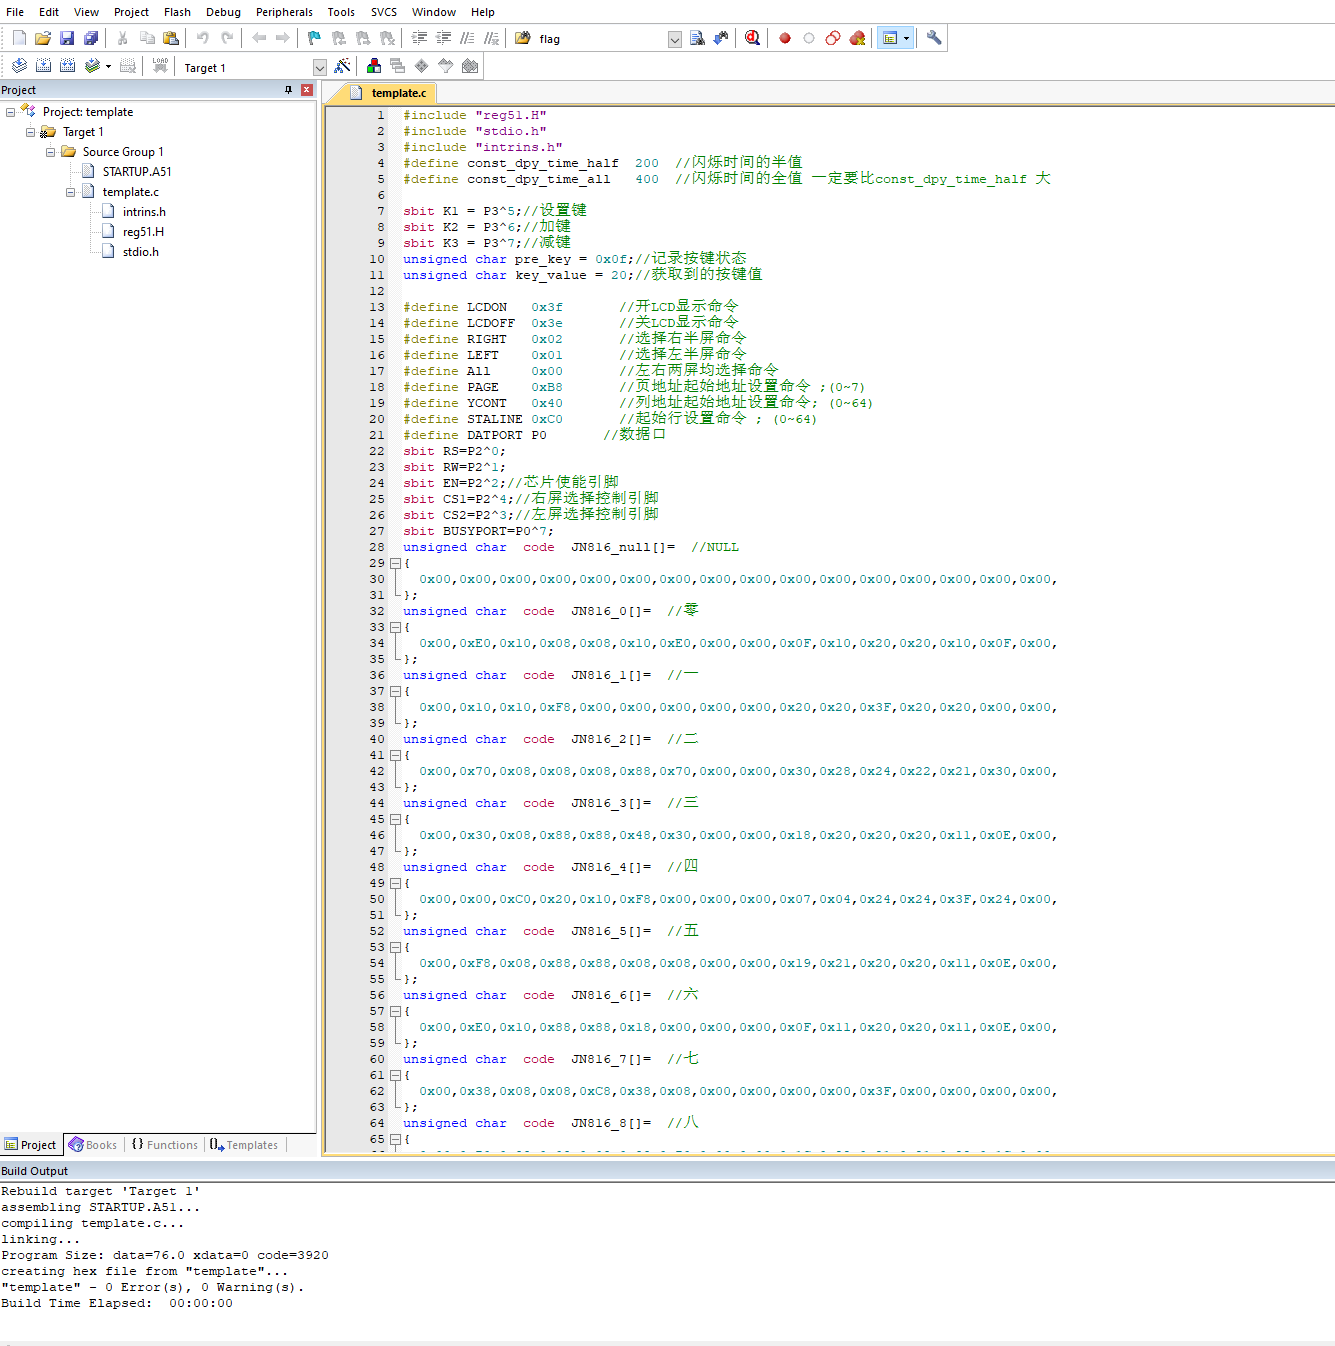Click into the flag search input field

(x=601, y=39)
